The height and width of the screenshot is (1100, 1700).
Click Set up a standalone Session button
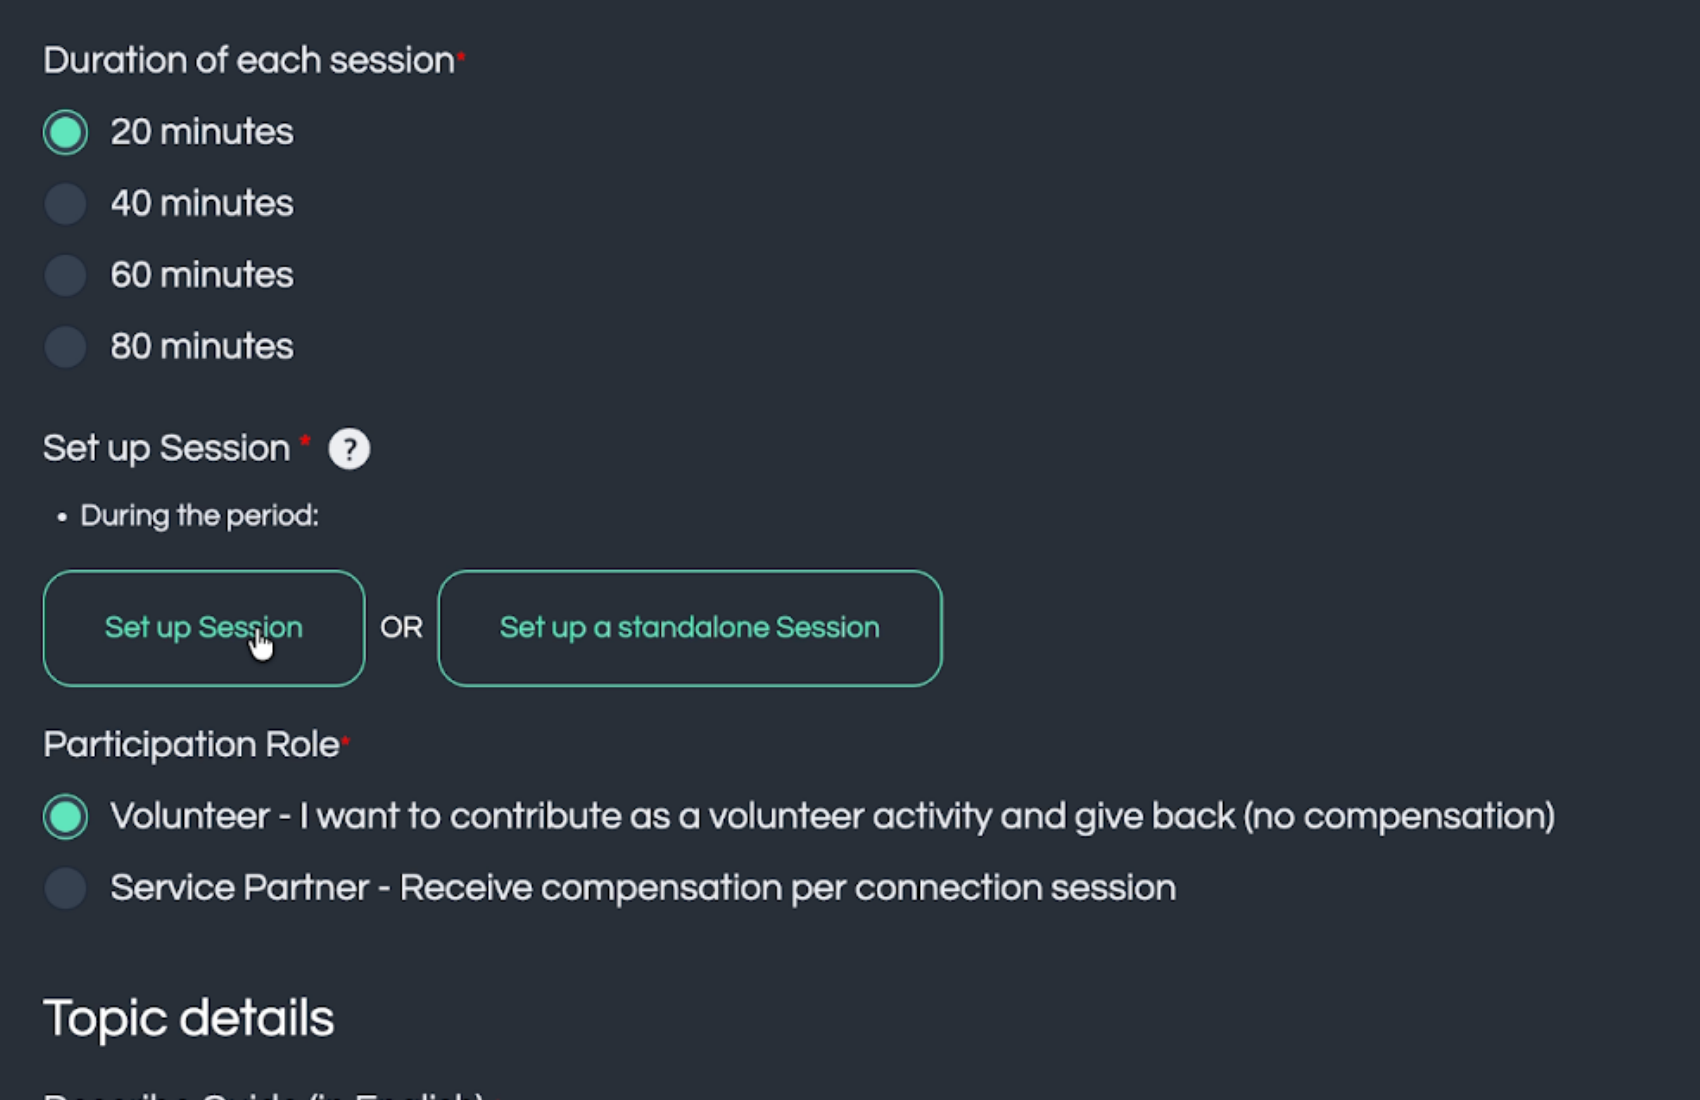point(689,628)
